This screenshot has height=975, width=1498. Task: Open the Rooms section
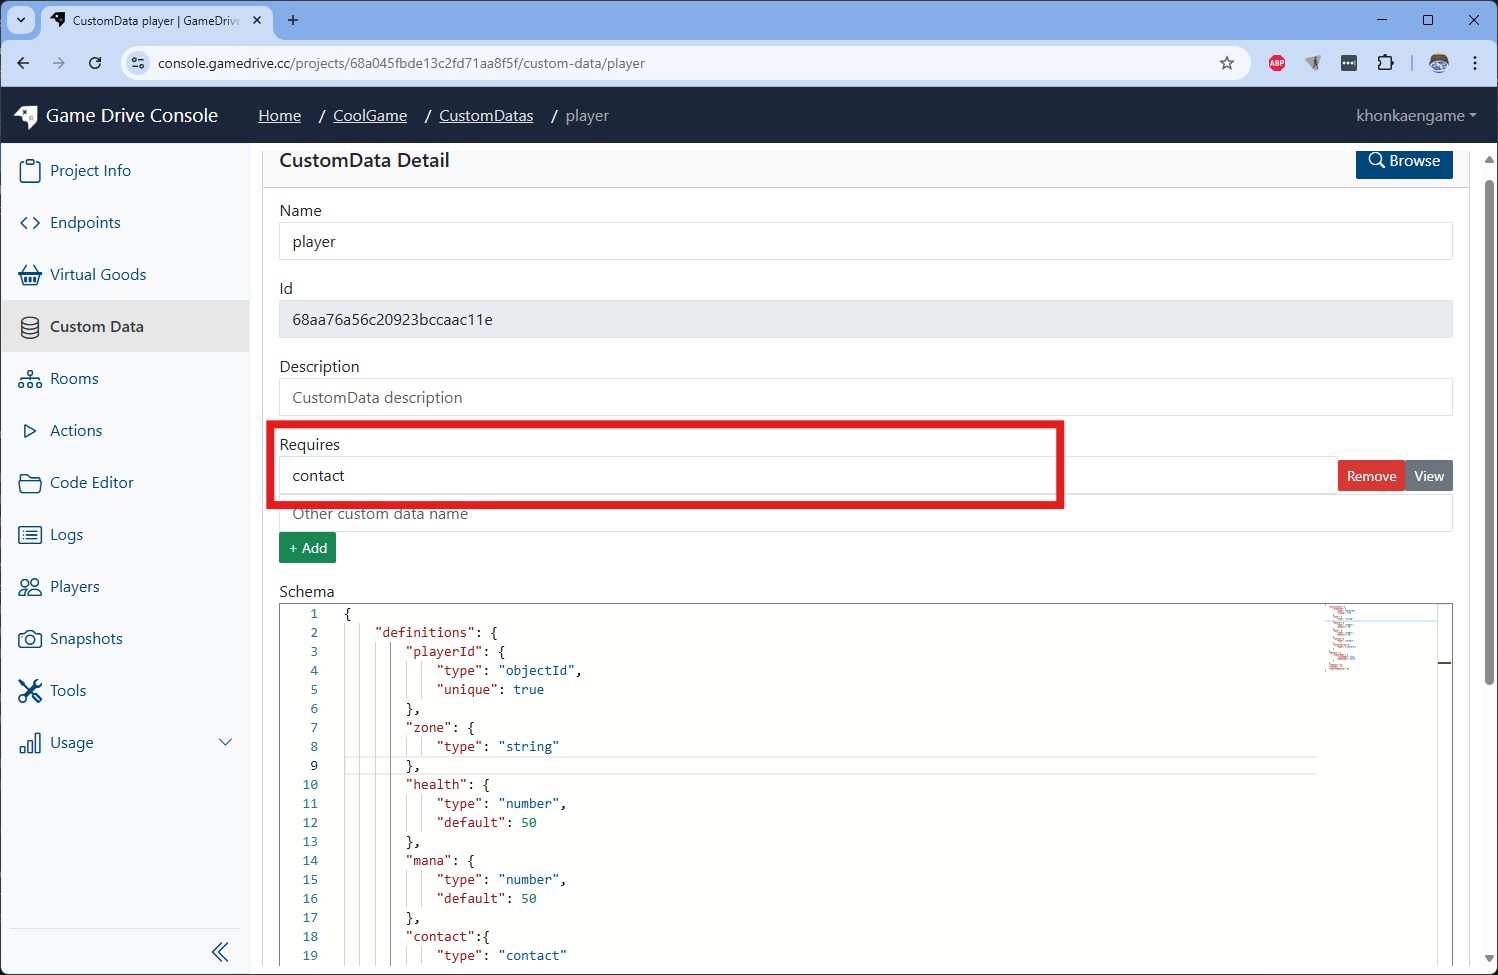tap(73, 378)
